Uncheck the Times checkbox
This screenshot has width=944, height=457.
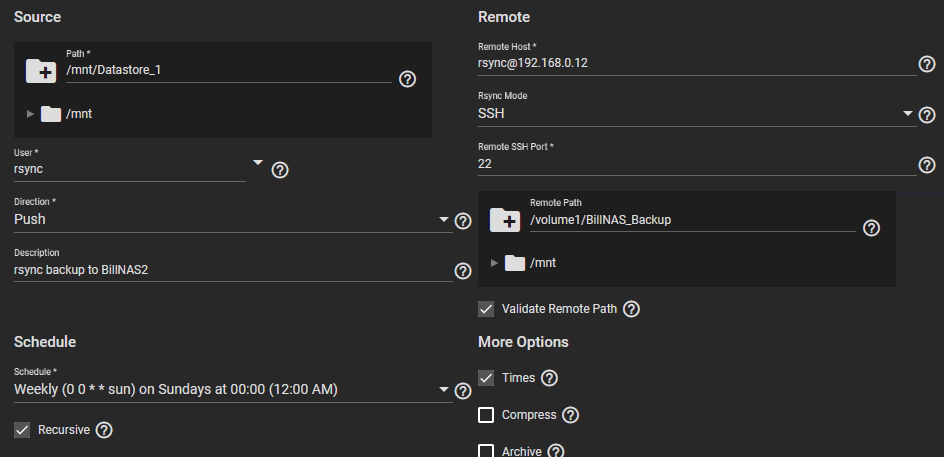(x=486, y=378)
